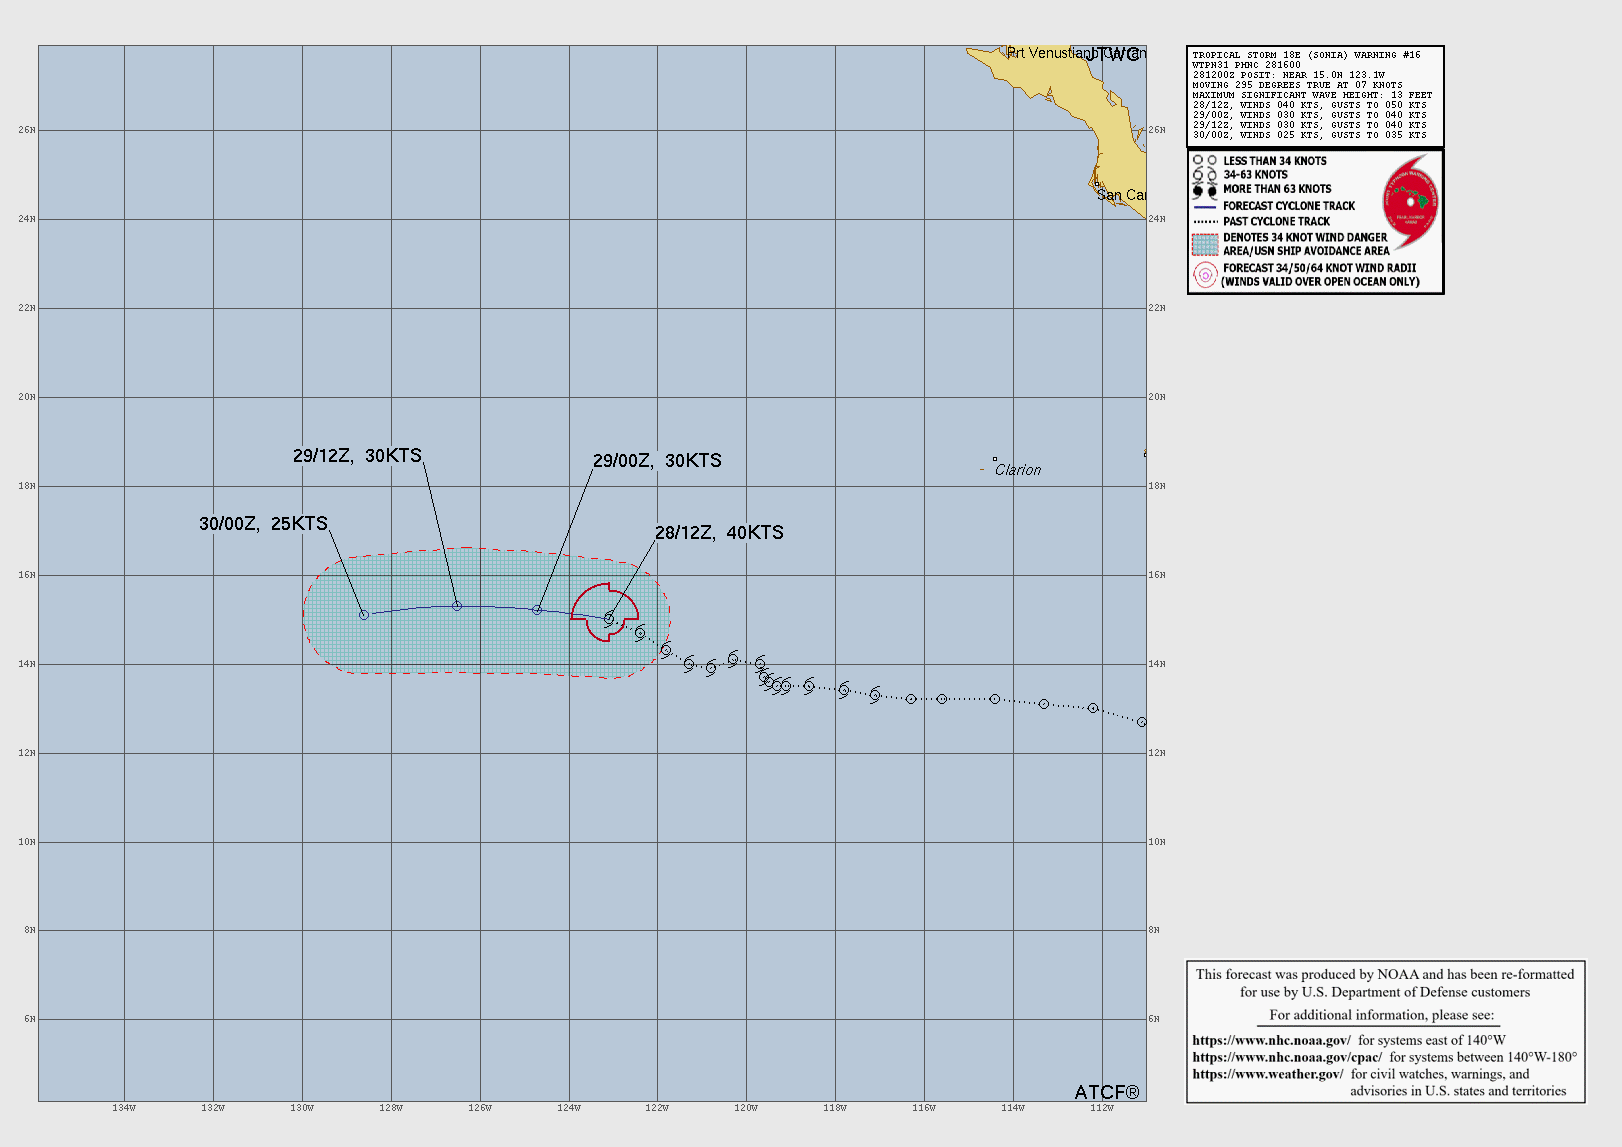Click the wind radii legend icon

(1204, 275)
